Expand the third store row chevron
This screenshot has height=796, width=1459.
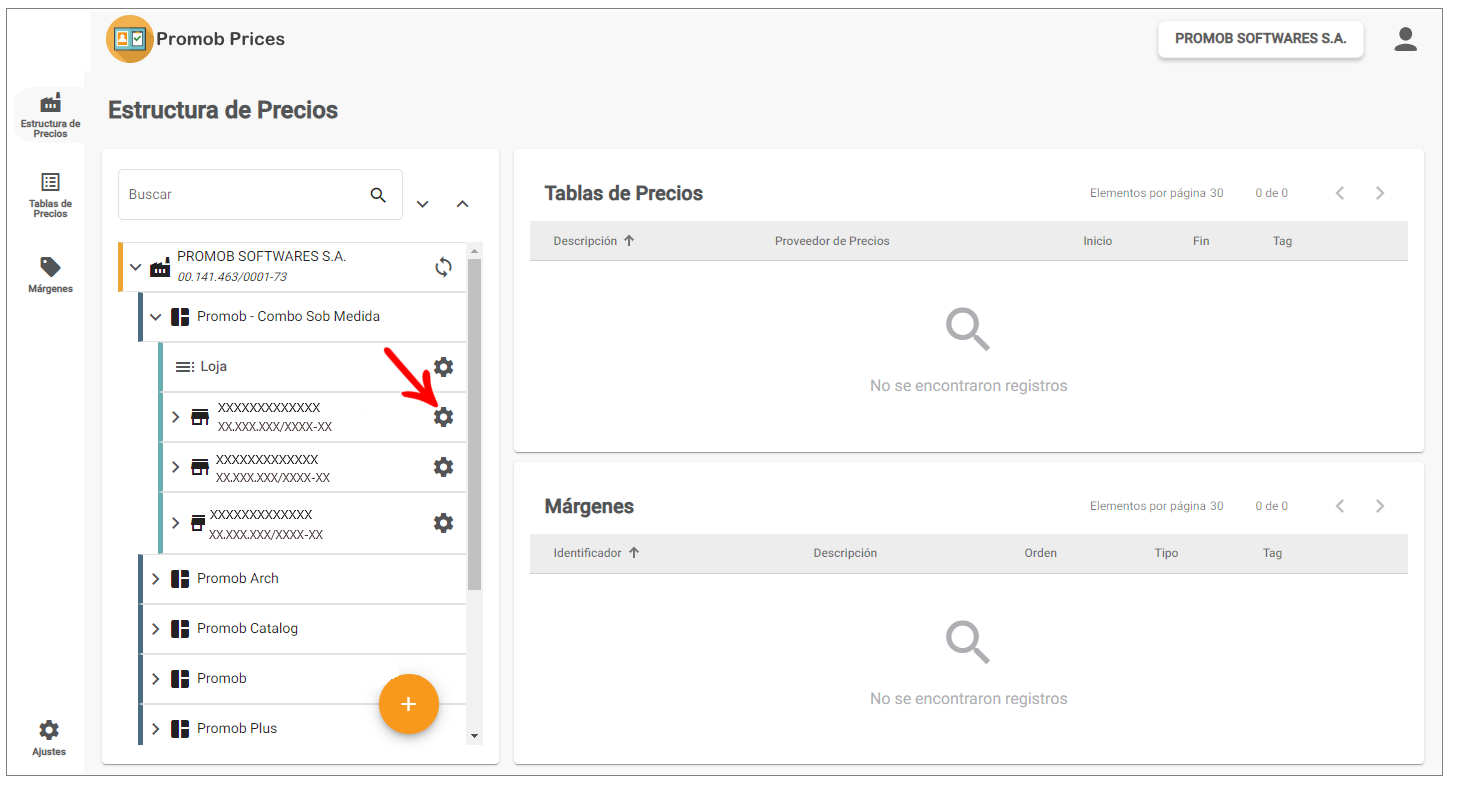(175, 523)
